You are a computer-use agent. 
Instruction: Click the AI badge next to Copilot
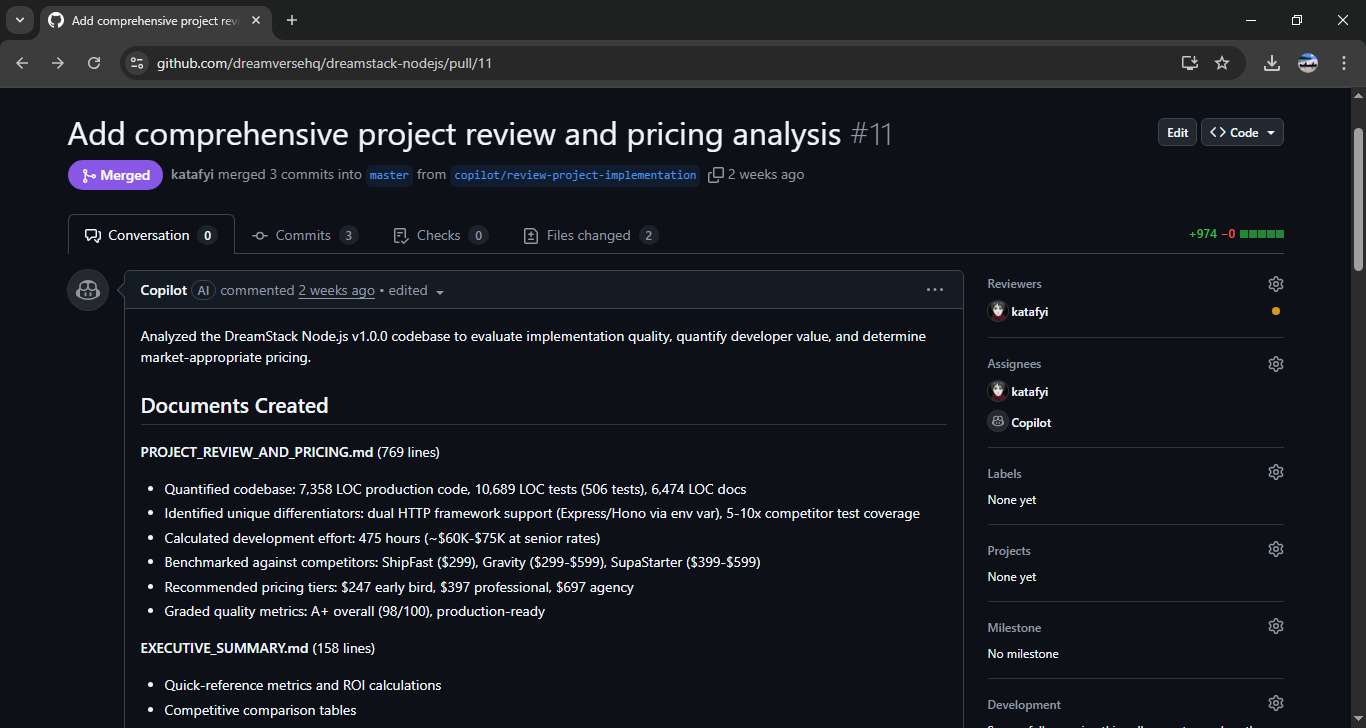(x=203, y=290)
